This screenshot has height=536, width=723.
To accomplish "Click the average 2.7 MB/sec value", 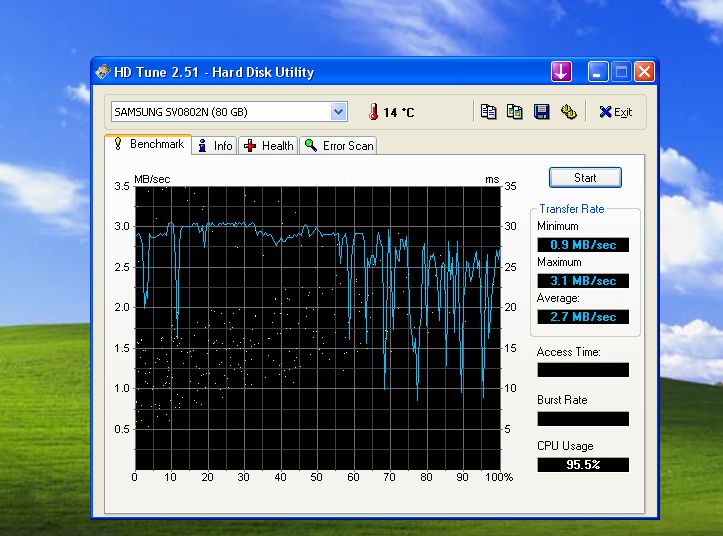I will click(x=583, y=317).
